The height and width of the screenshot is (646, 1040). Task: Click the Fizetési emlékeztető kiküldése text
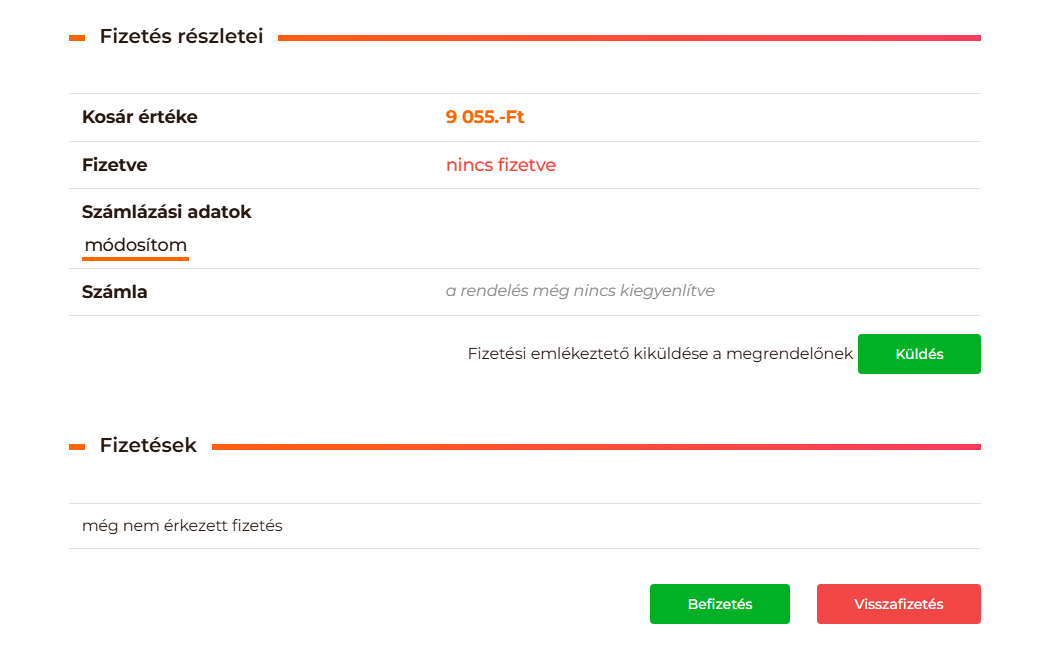click(660, 354)
